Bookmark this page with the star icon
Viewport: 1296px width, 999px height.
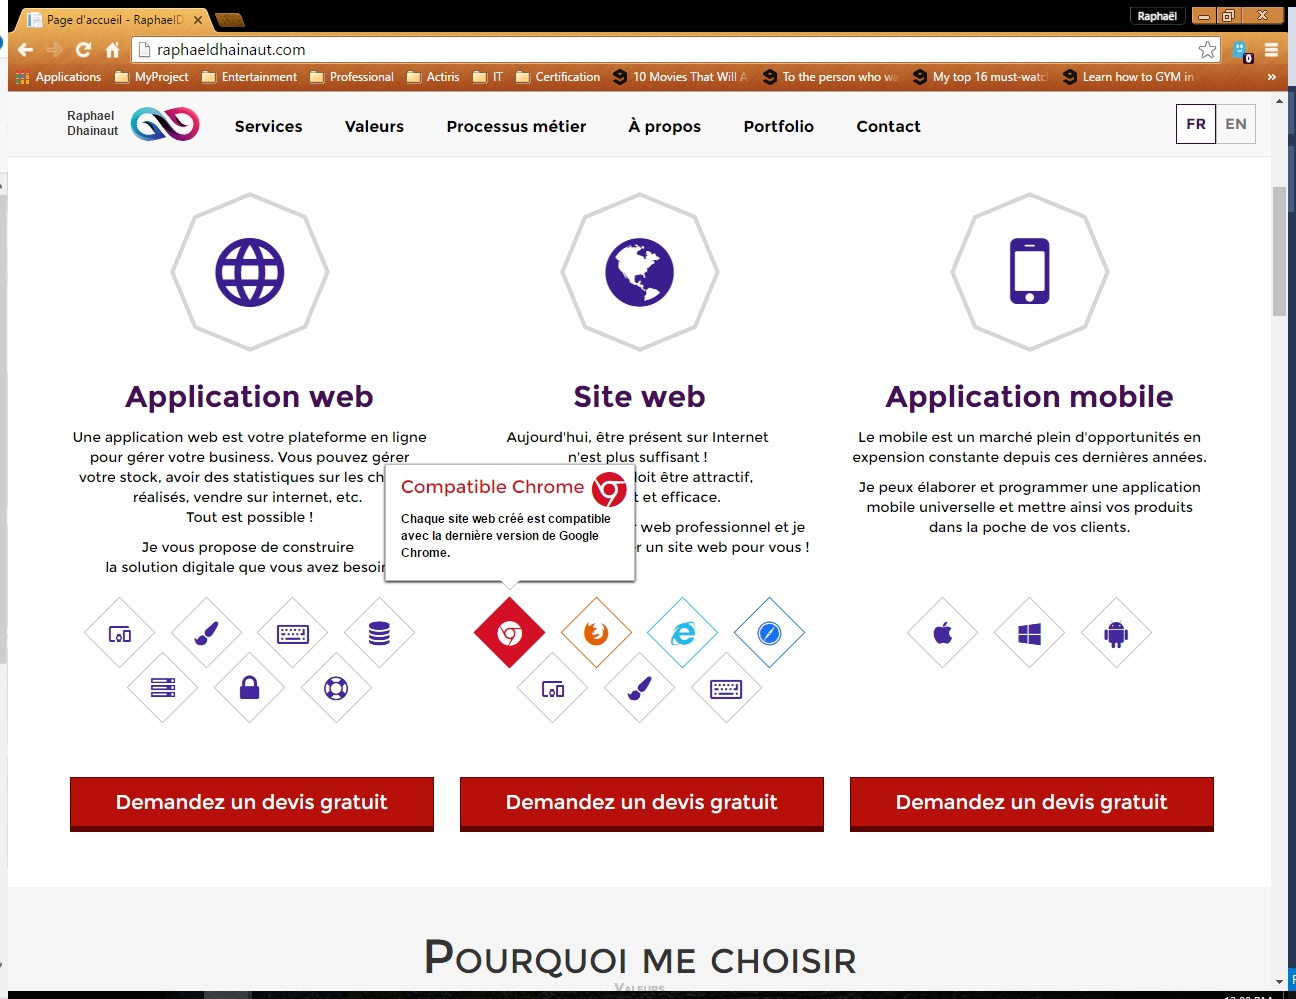[x=1208, y=49]
